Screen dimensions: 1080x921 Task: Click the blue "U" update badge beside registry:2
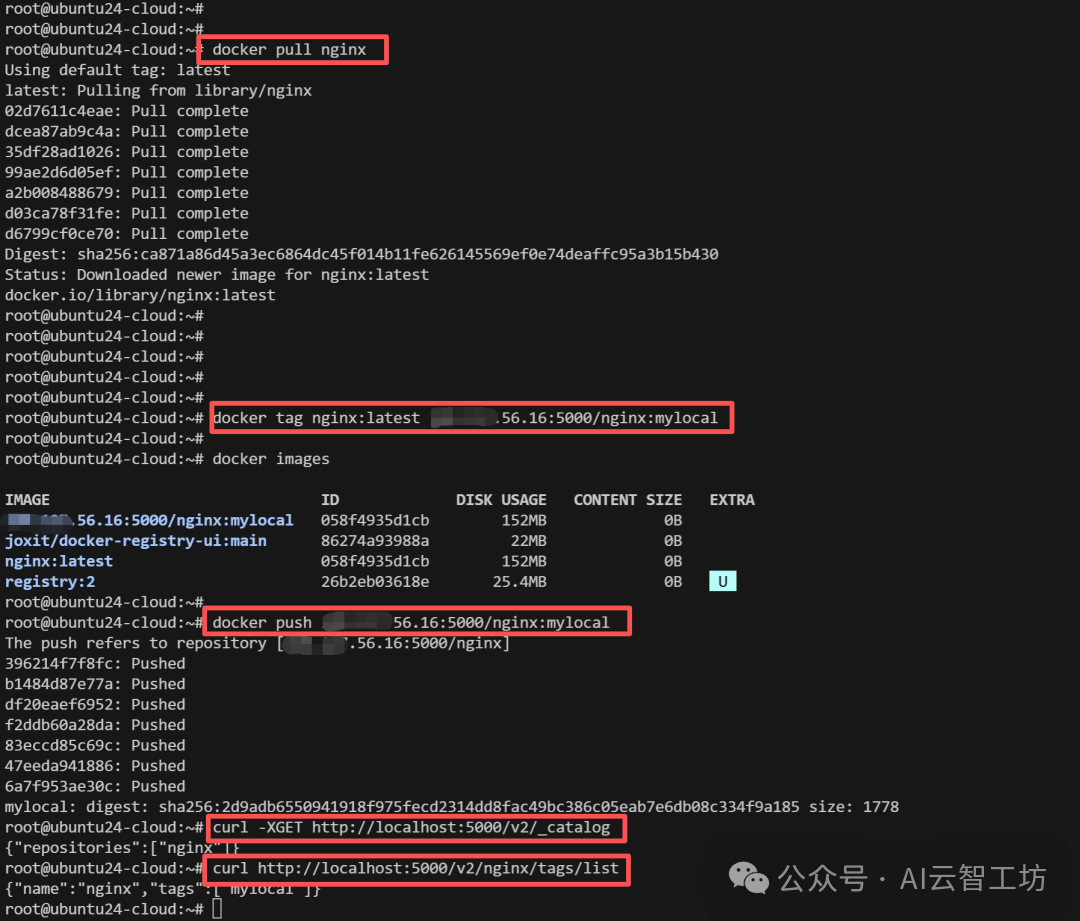click(722, 580)
